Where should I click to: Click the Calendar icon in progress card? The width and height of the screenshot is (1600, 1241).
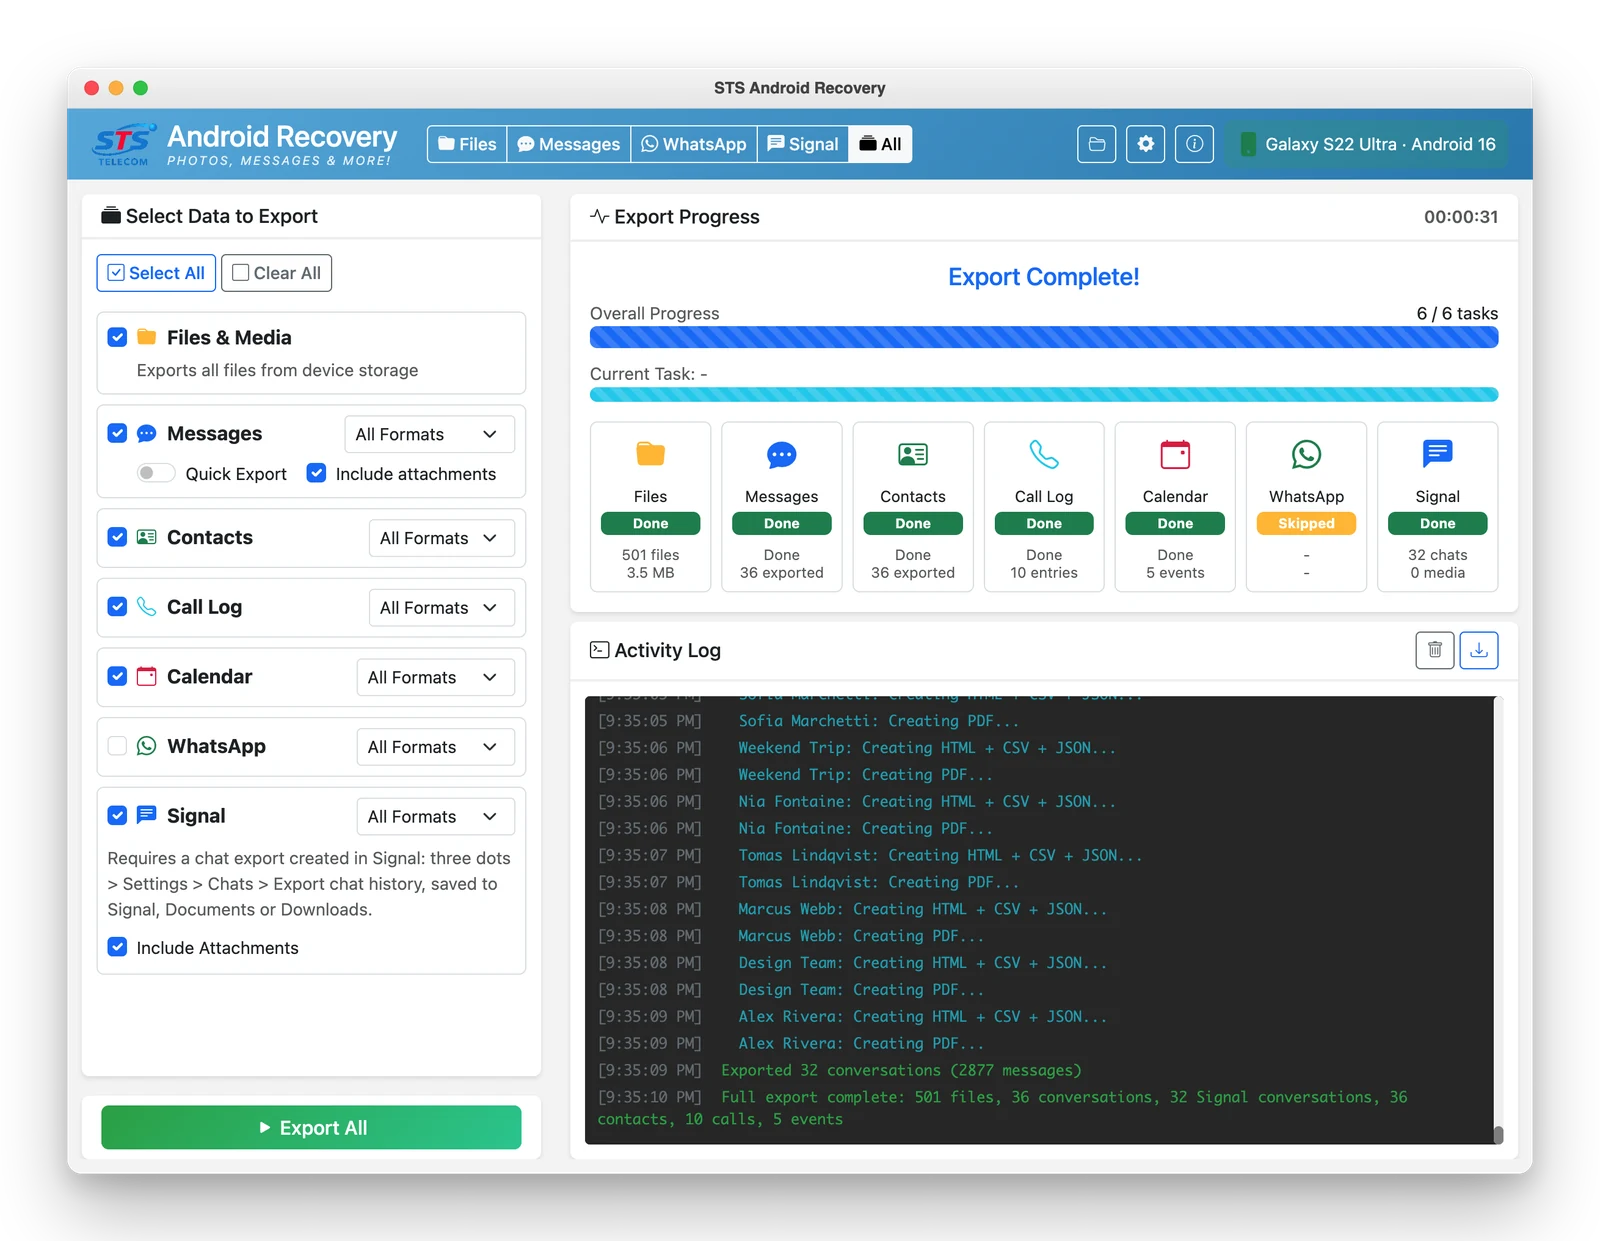click(1175, 454)
